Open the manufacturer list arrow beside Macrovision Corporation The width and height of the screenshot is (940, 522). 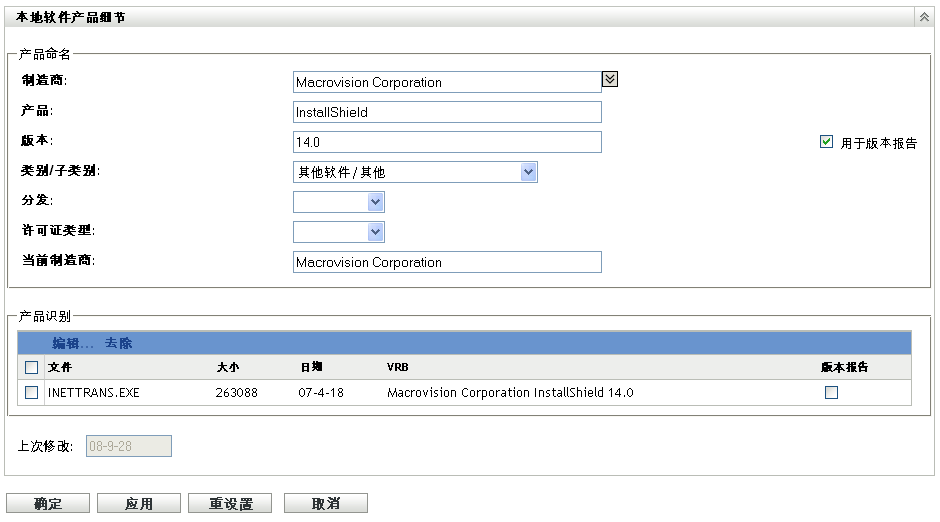click(610, 79)
